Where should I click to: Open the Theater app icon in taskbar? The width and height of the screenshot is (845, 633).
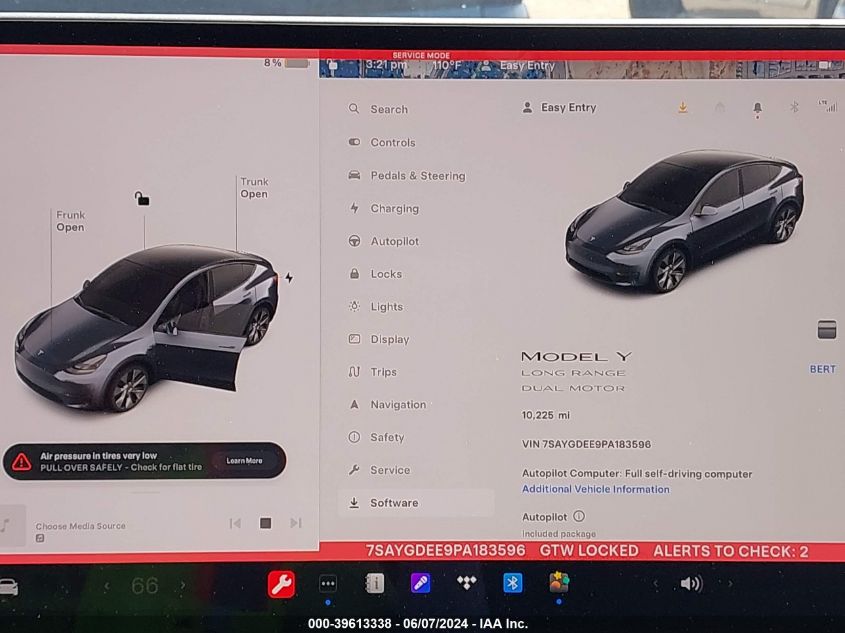coord(374,583)
